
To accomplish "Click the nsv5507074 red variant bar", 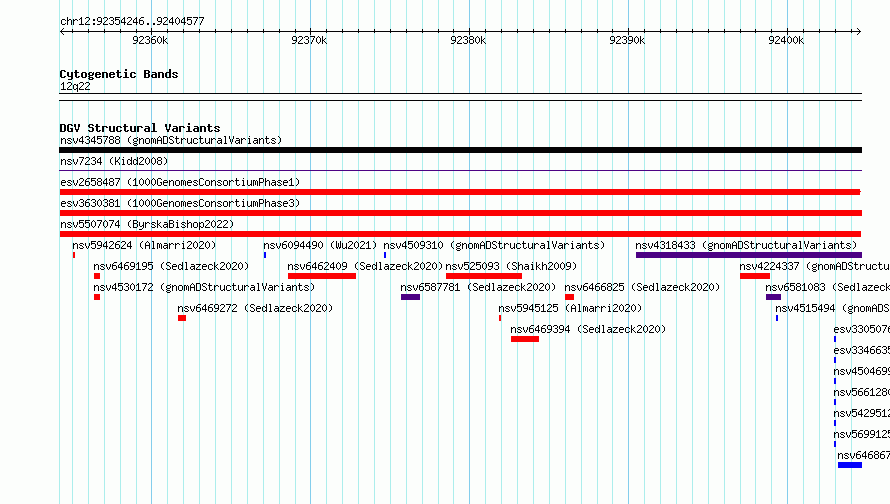I will [460, 234].
